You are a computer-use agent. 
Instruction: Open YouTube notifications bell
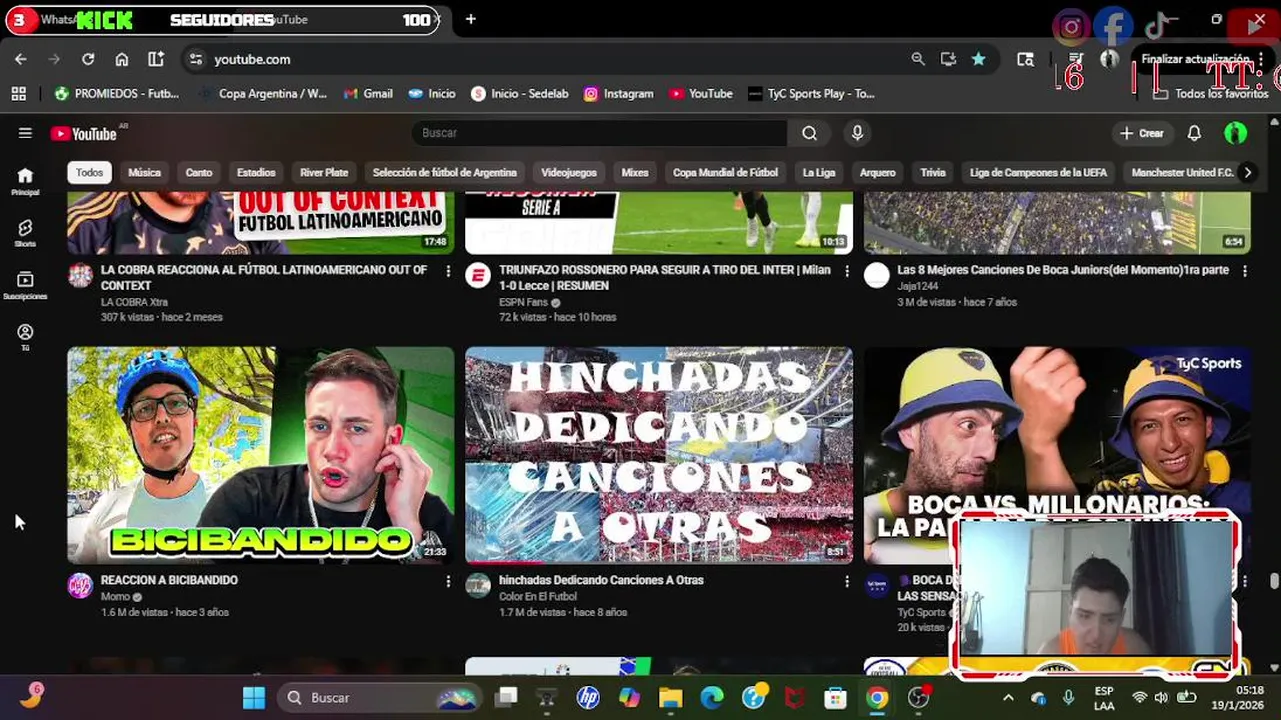pyautogui.click(x=1194, y=133)
